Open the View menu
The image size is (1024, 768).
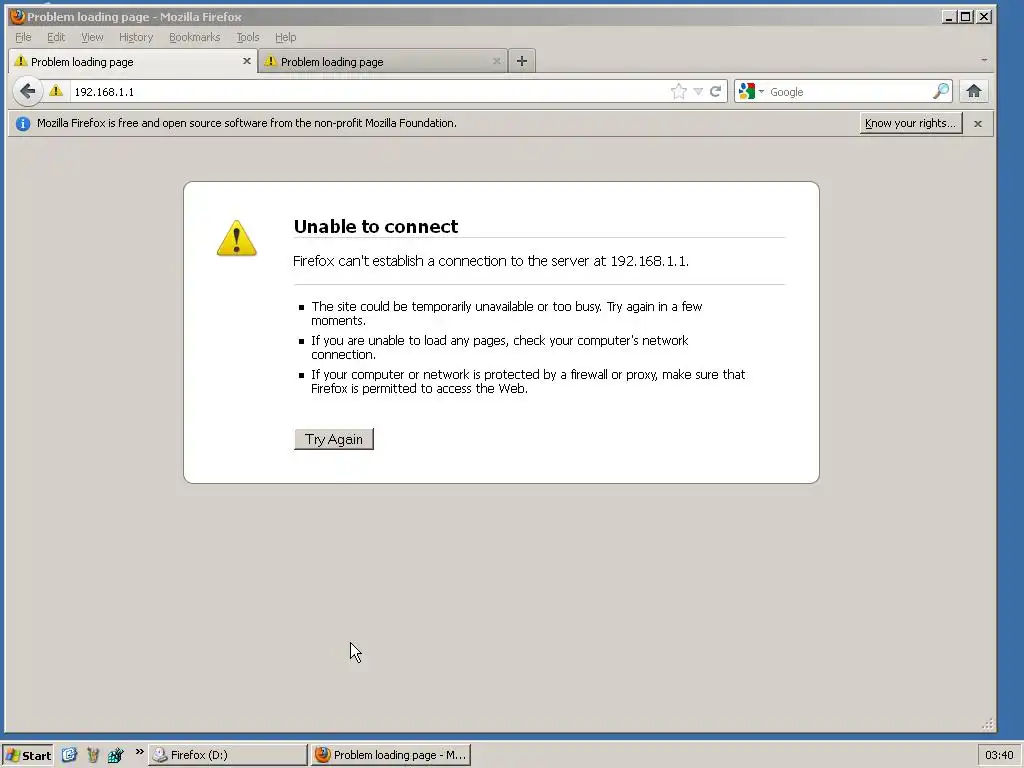[x=92, y=37]
